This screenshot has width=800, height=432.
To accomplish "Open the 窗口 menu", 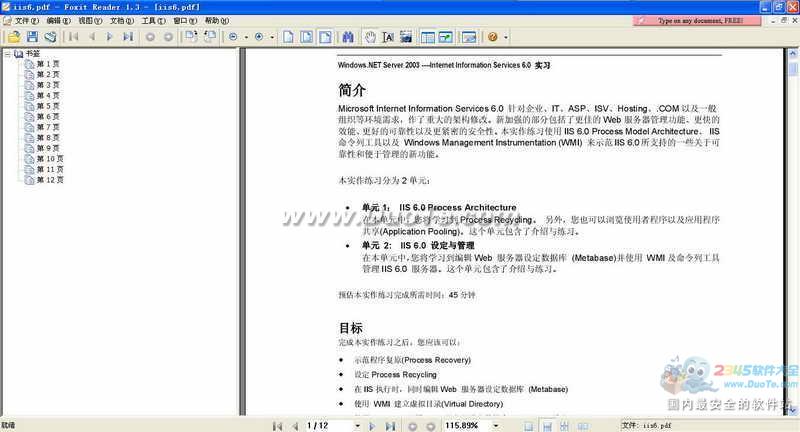I will coord(185,20).
